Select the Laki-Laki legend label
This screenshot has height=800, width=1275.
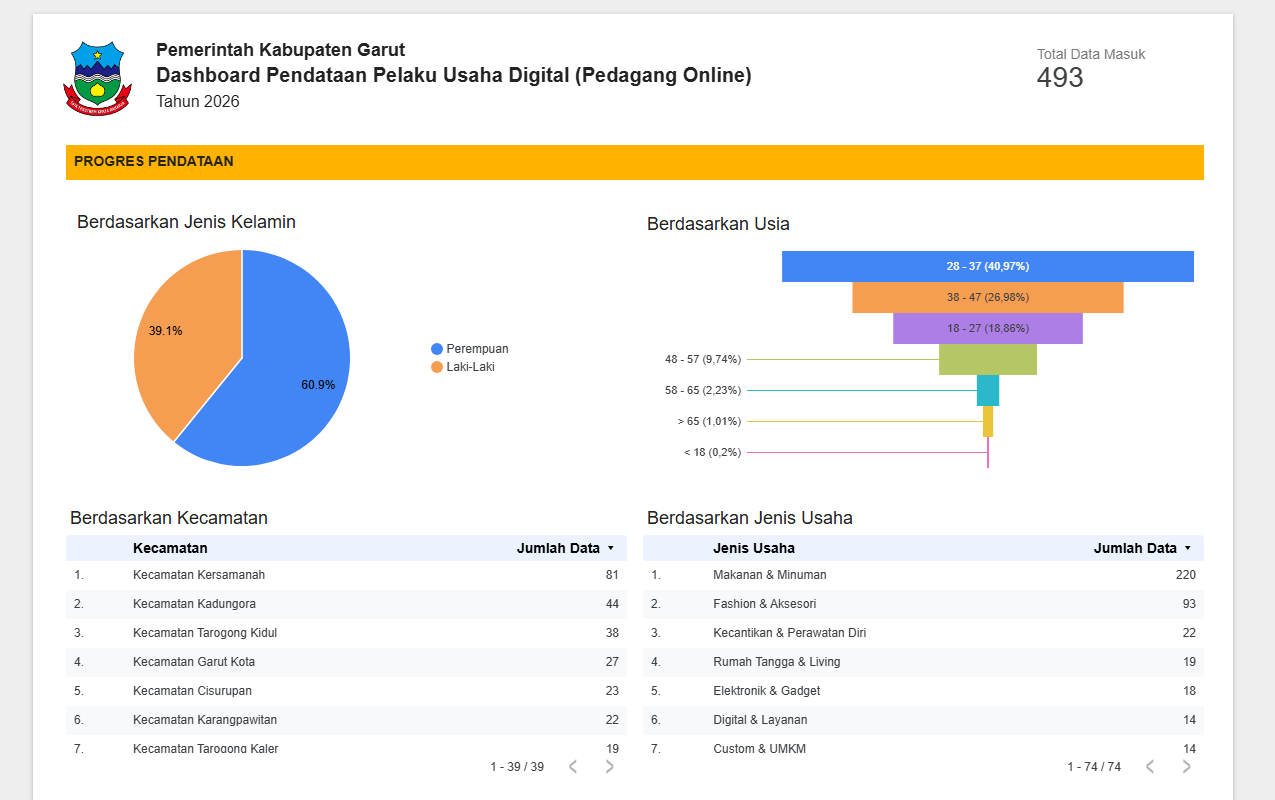pyautogui.click(x=470, y=367)
